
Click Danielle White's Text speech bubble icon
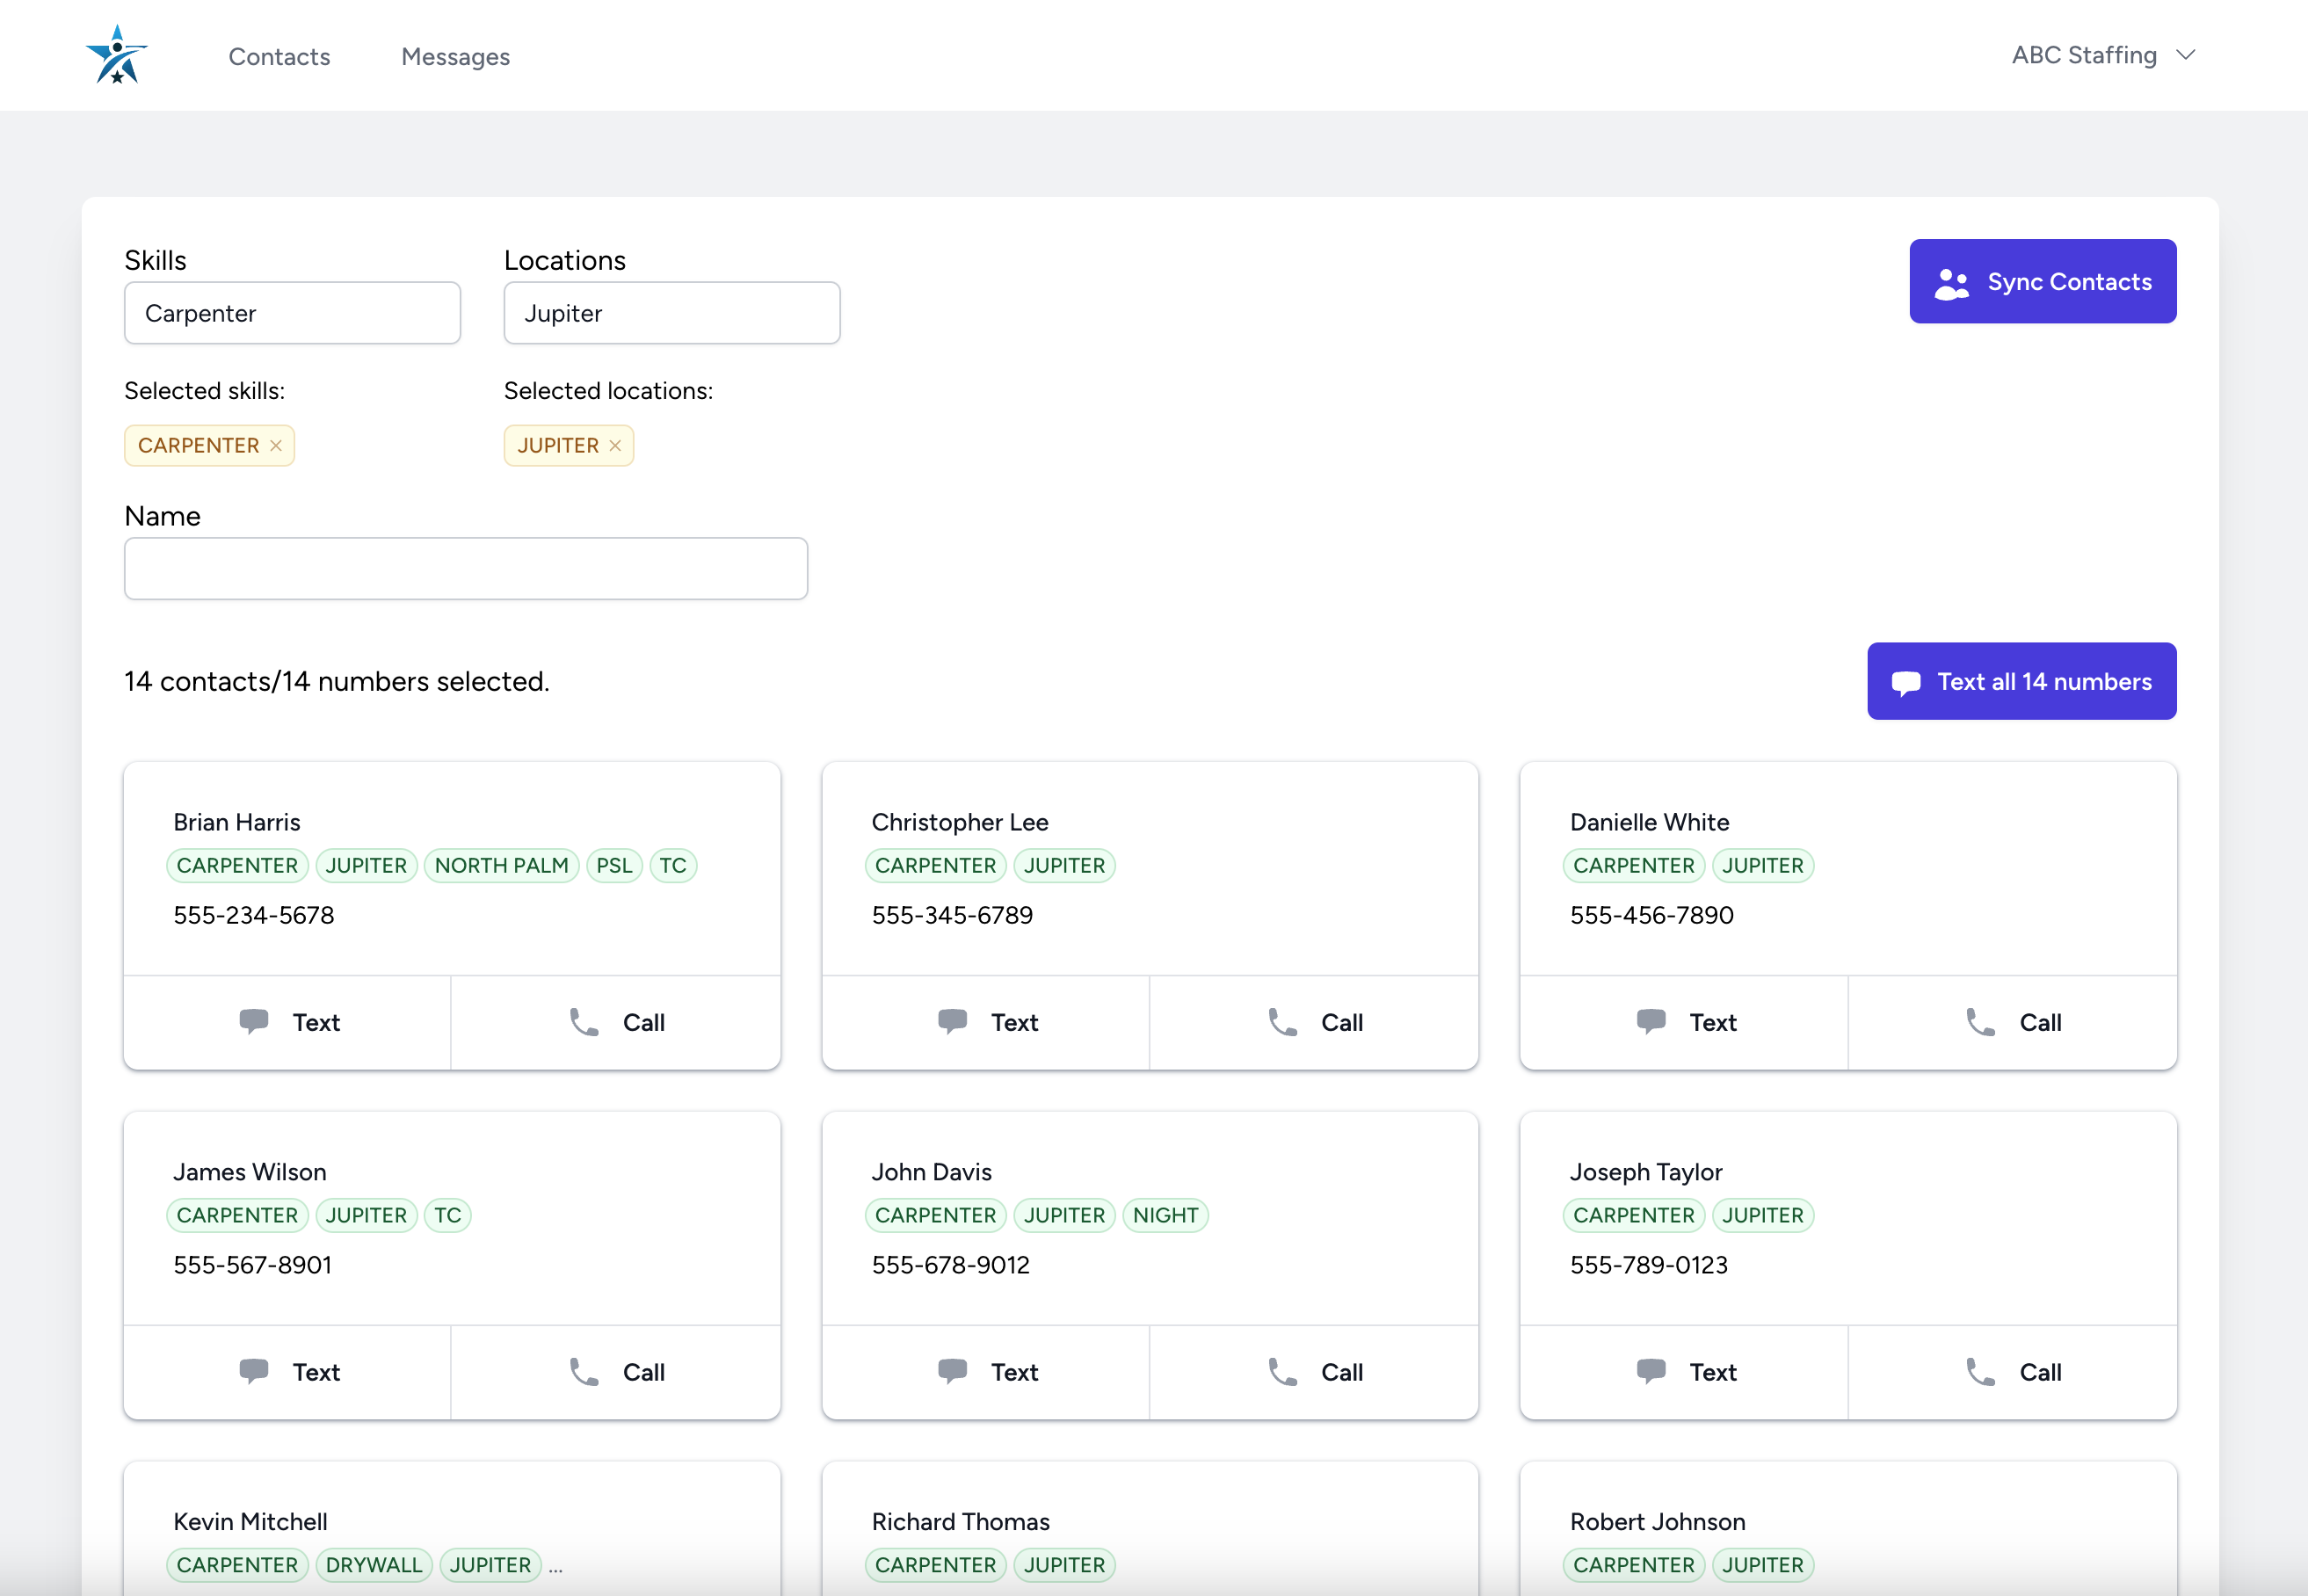1651,1021
